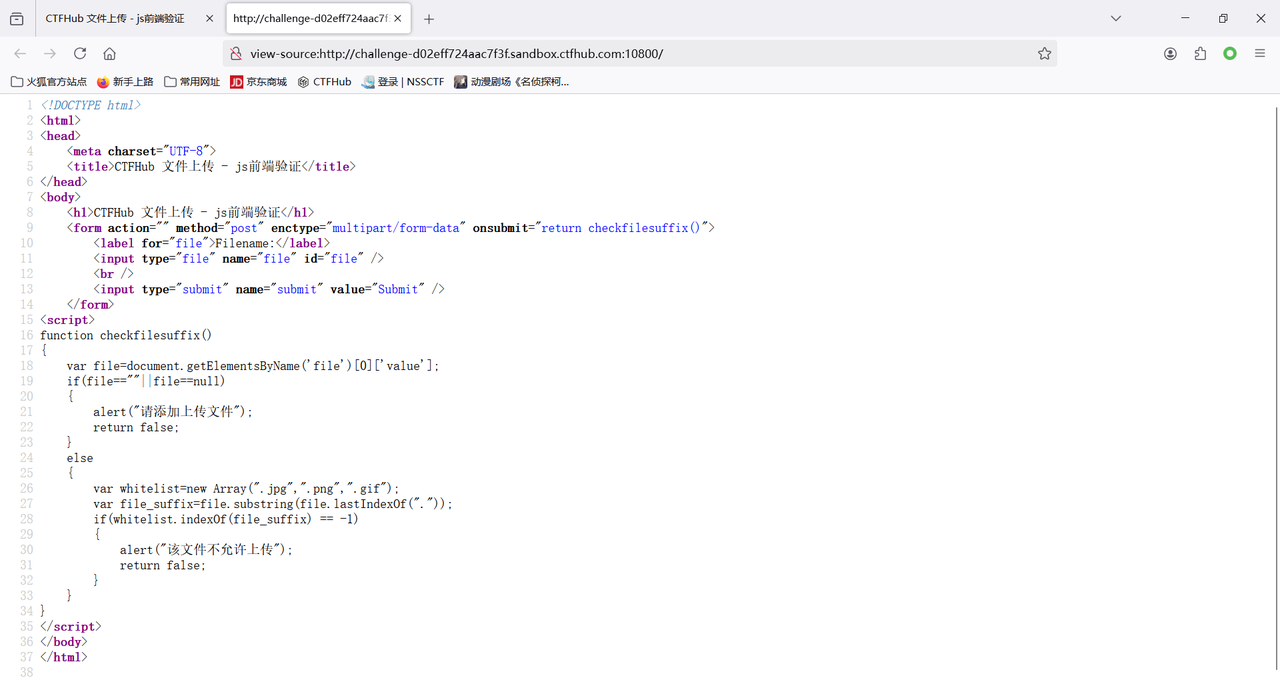Click the connection not secure lock icon
Screen dimensions: 1280x680
(236, 54)
